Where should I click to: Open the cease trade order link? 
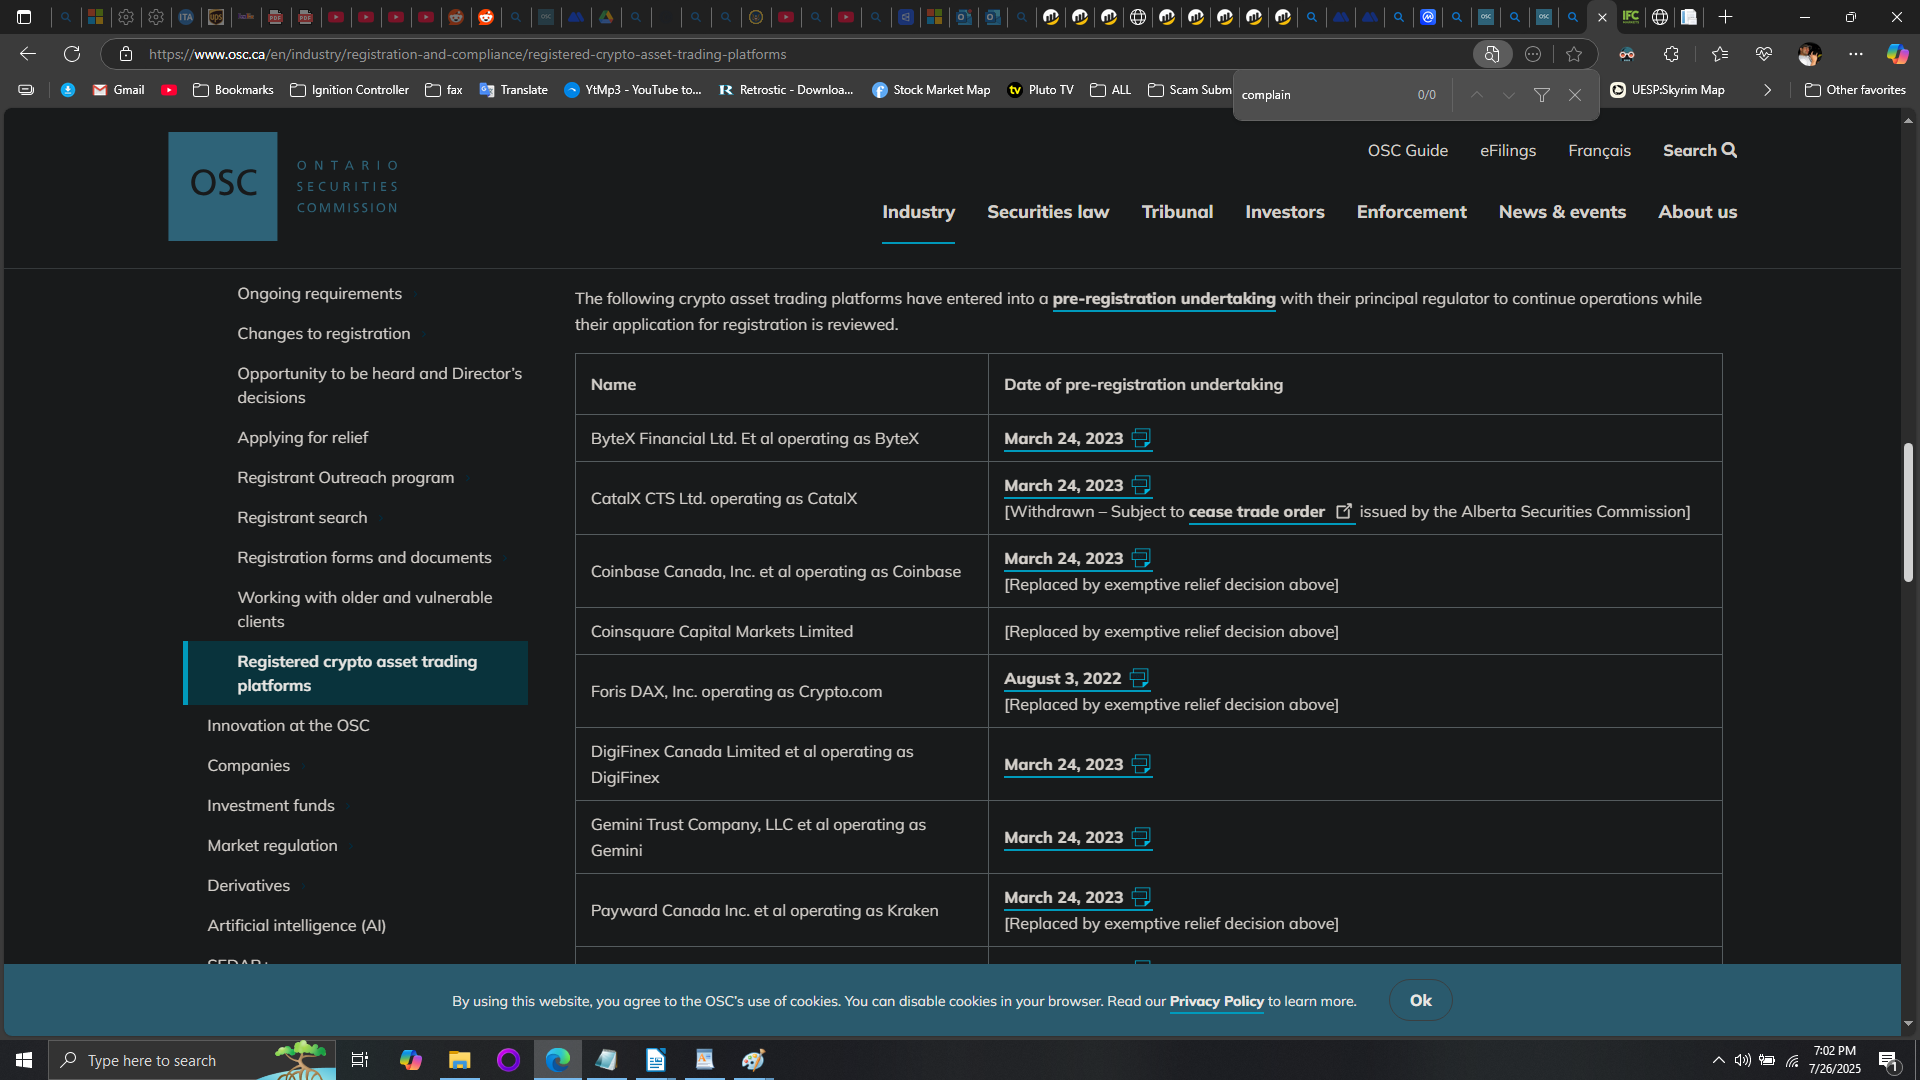click(1271, 512)
